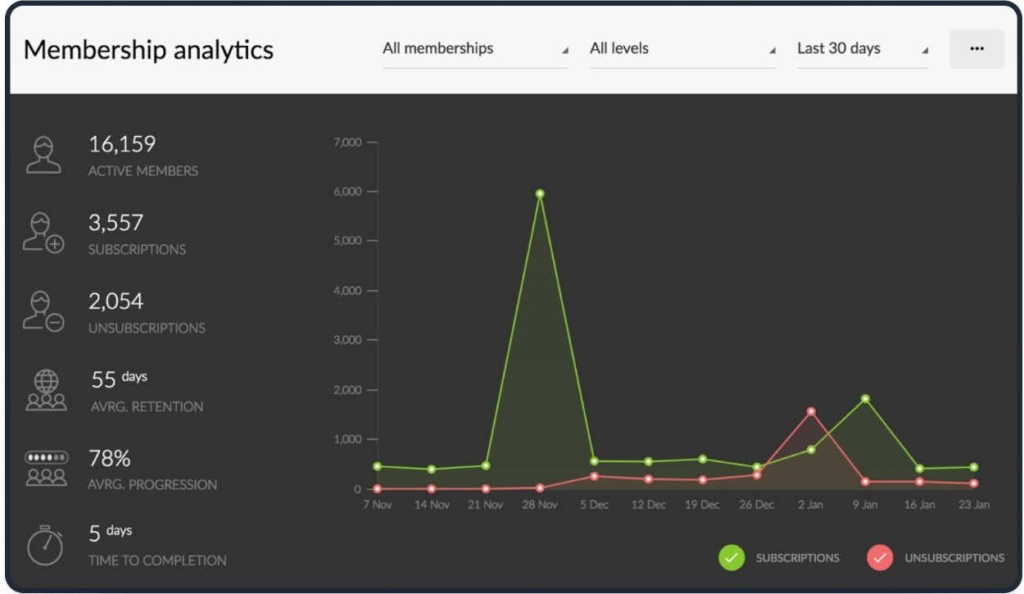The width and height of the screenshot is (1024, 594).
Task: Click the 2 Jan unsubscriptions peak point
Action: pyautogui.click(x=810, y=411)
